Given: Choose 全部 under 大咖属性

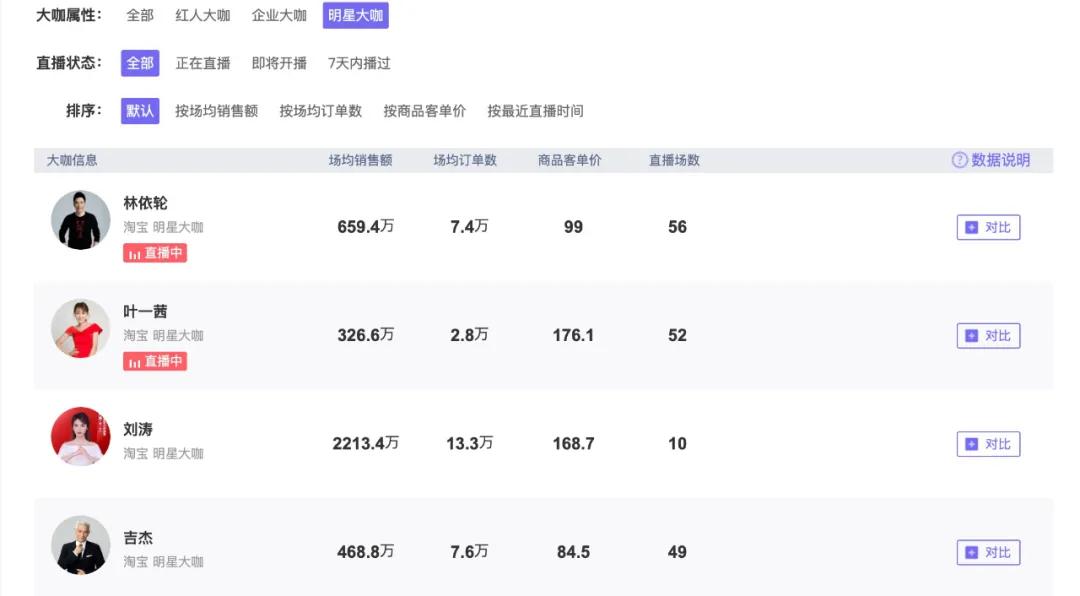Looking at the screenshot, I should click(140, 16).
